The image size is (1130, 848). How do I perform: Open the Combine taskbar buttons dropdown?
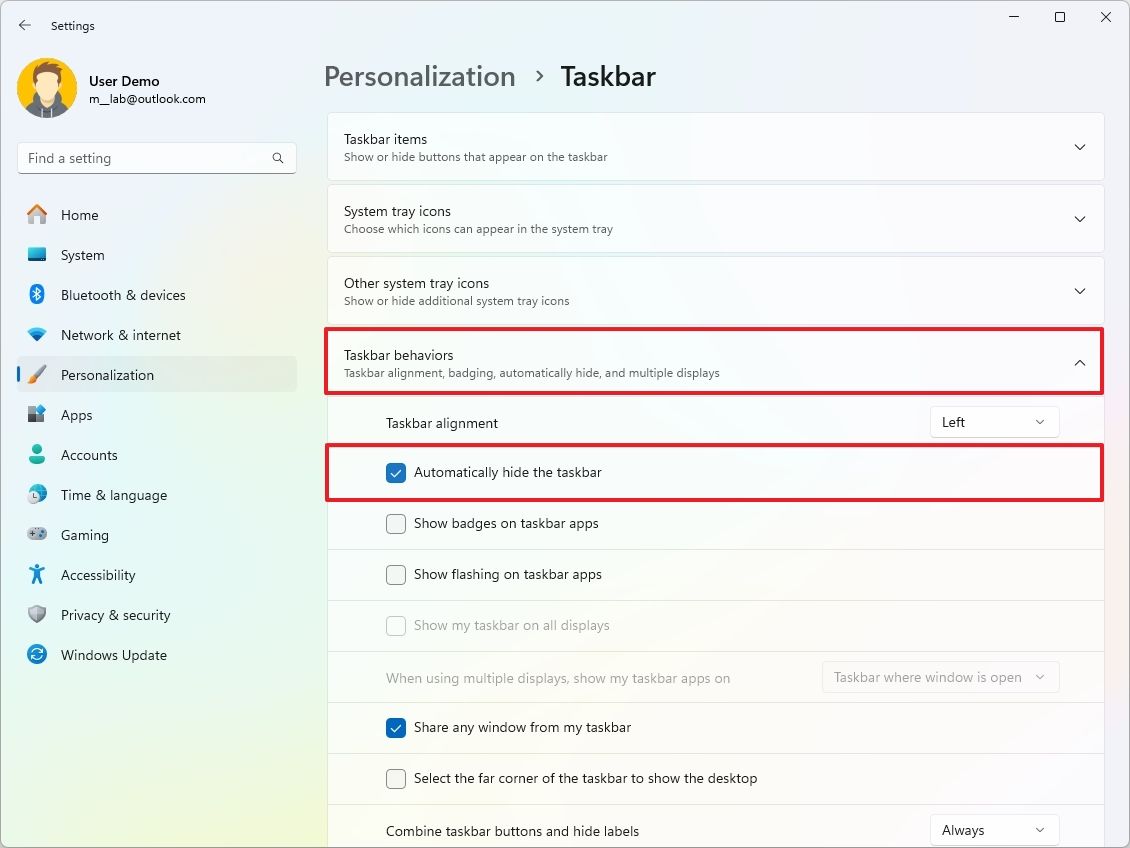pos(994,830)
